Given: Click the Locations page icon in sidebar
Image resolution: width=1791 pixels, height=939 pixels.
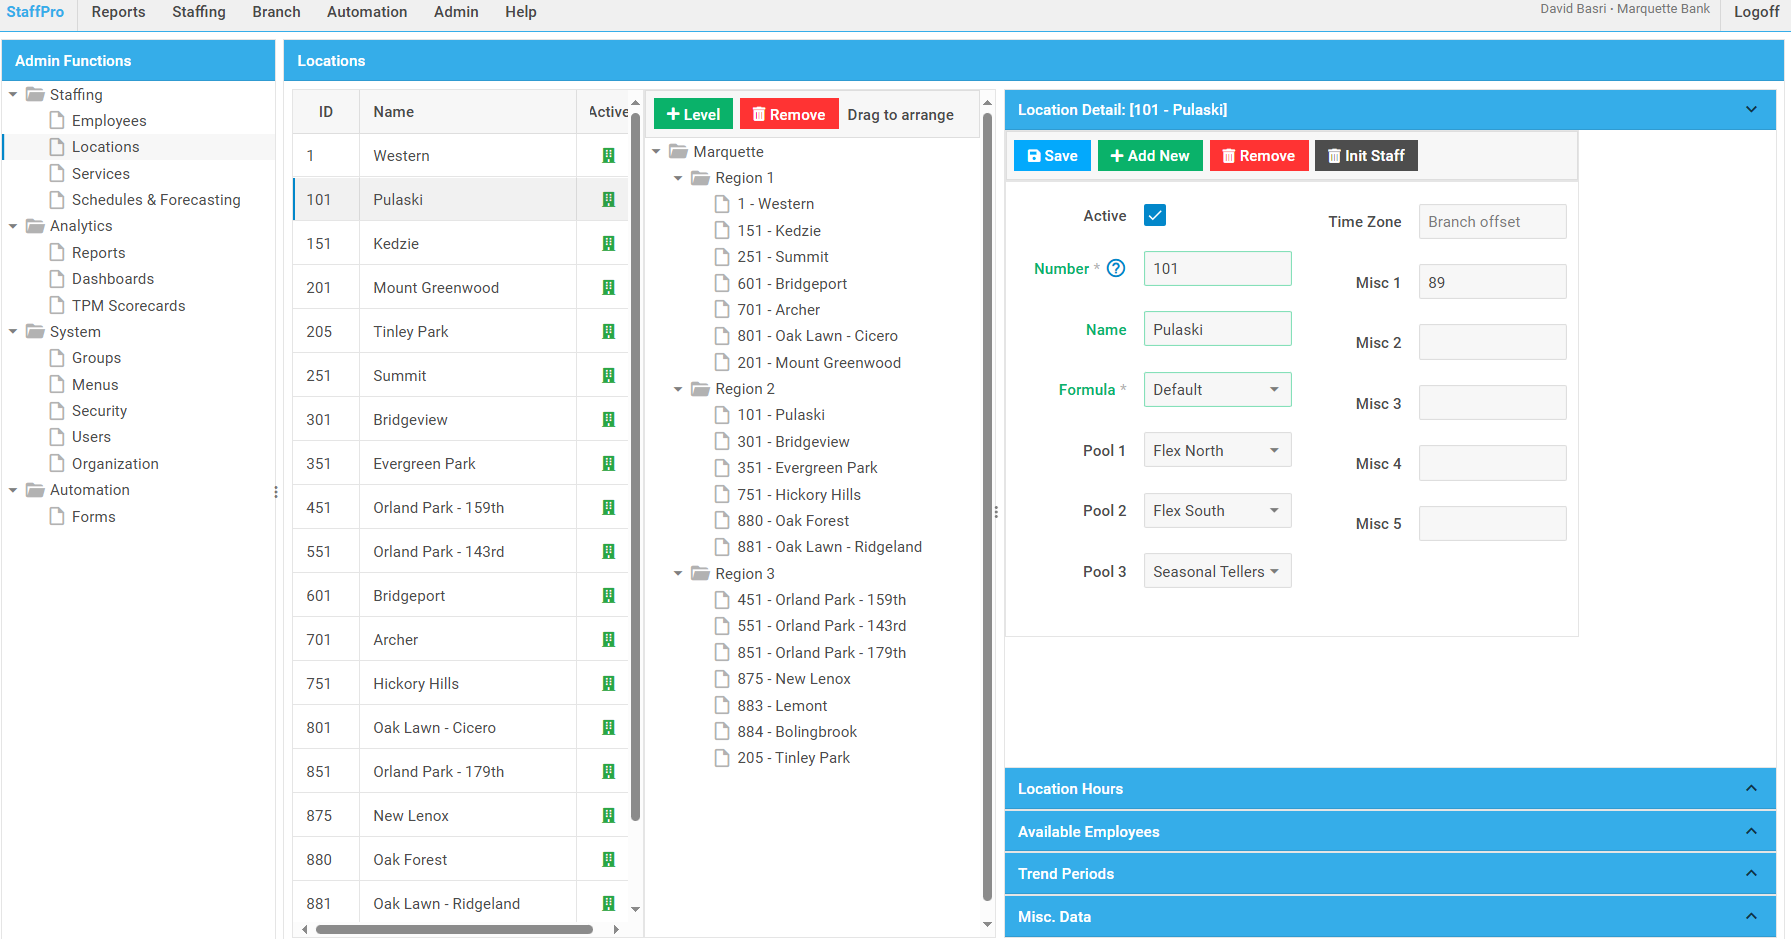Looking at the screenshot, I should 57,147.
